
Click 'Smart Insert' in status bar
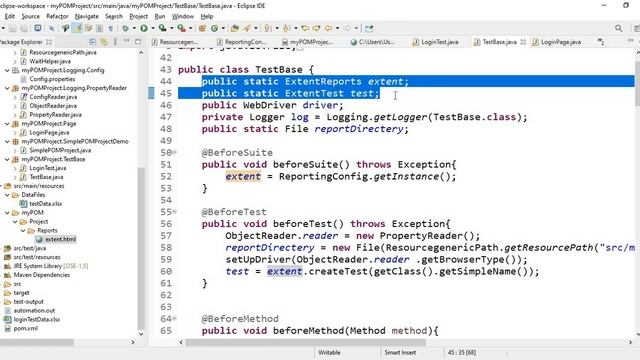click(400, 352)
